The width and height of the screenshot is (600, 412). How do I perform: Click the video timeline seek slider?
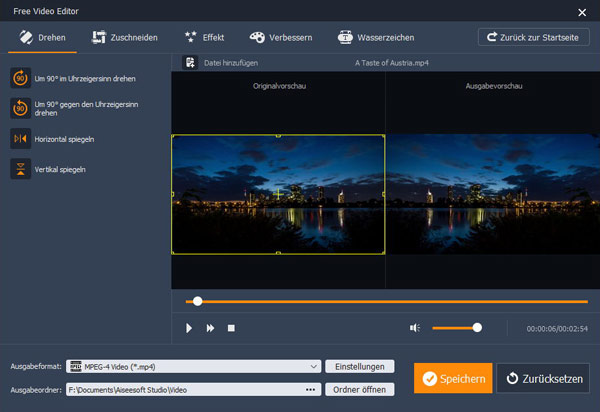click(386, 301)
